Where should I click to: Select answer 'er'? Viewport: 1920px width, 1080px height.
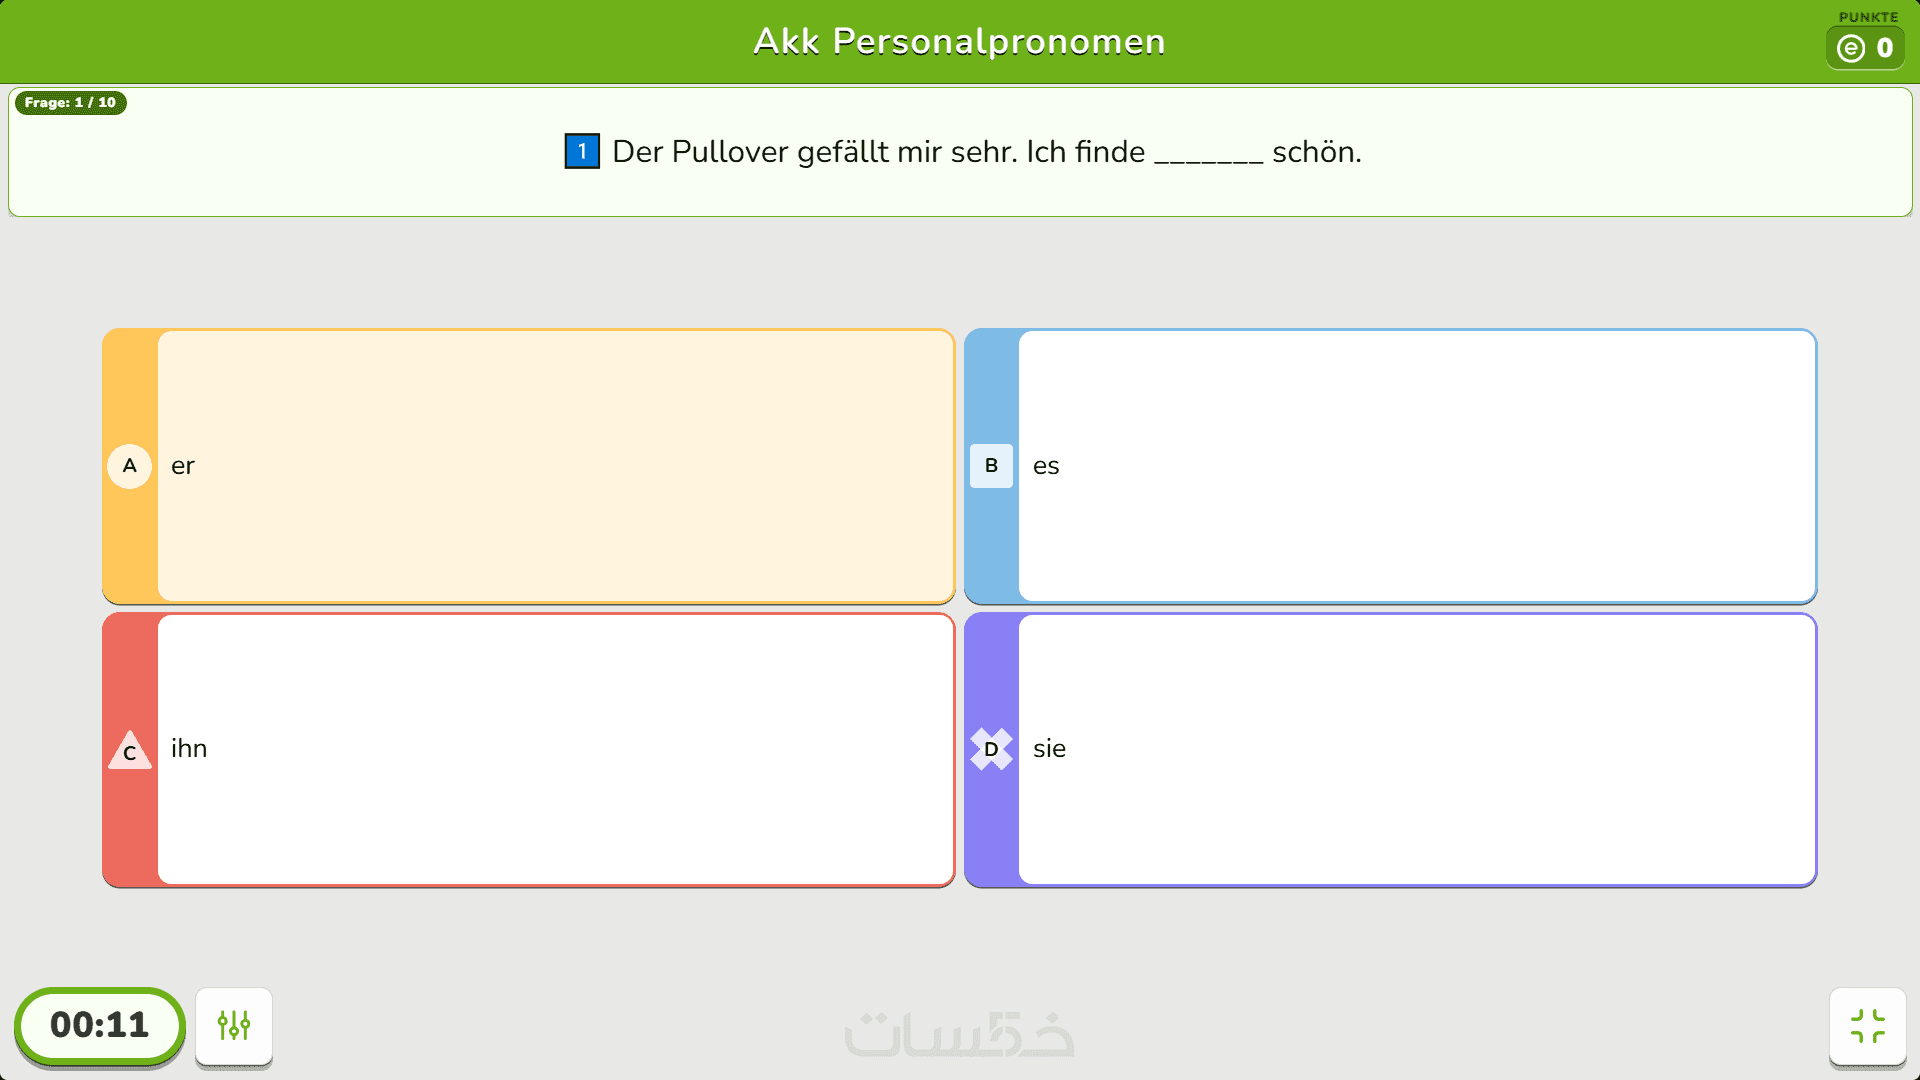click(x=555, y=466)
